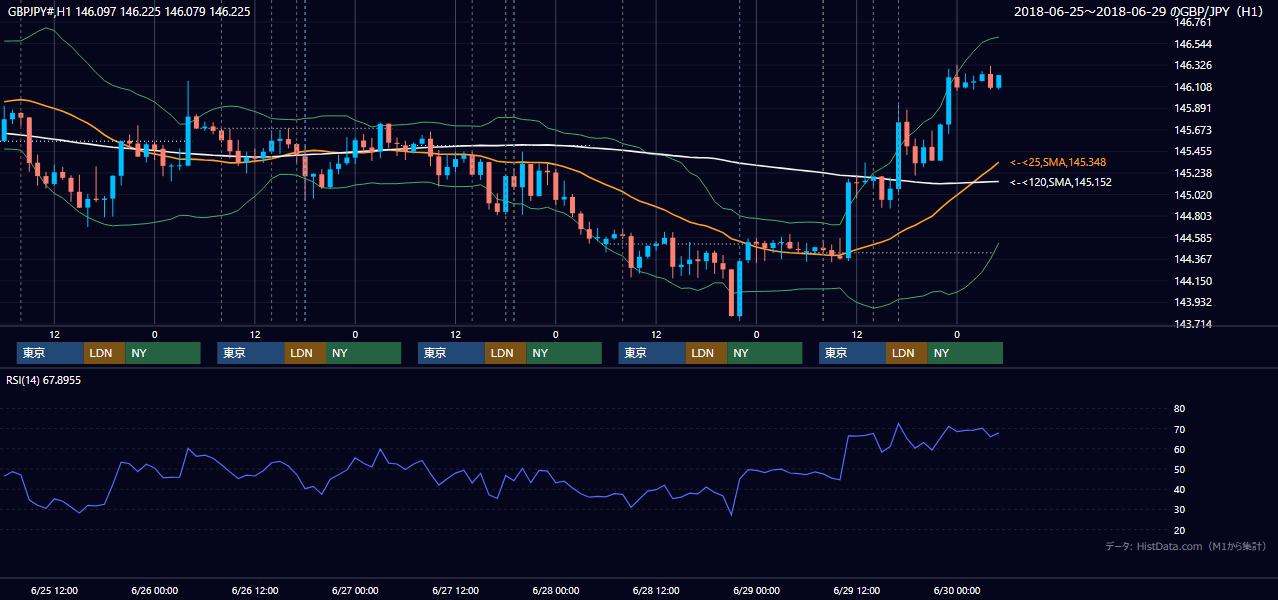This screenshot has width=1278, height=600.
Task: Select price level 146.108 on axis
Action: tap(1194, 87)
